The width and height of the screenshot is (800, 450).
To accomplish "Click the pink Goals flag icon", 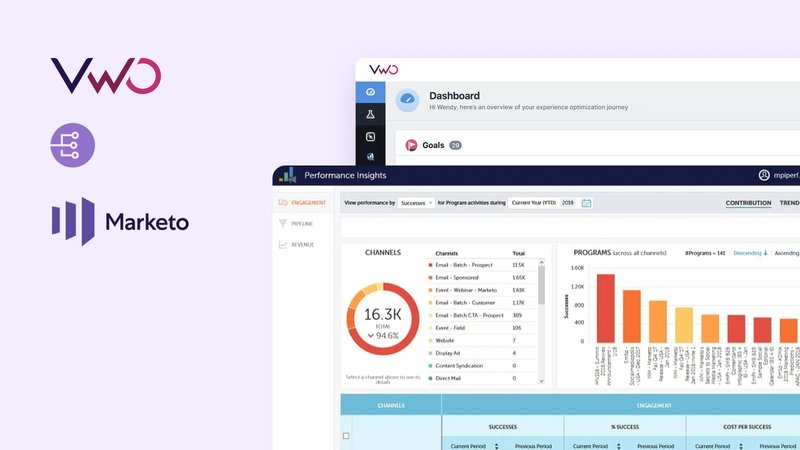I will 411,145.
